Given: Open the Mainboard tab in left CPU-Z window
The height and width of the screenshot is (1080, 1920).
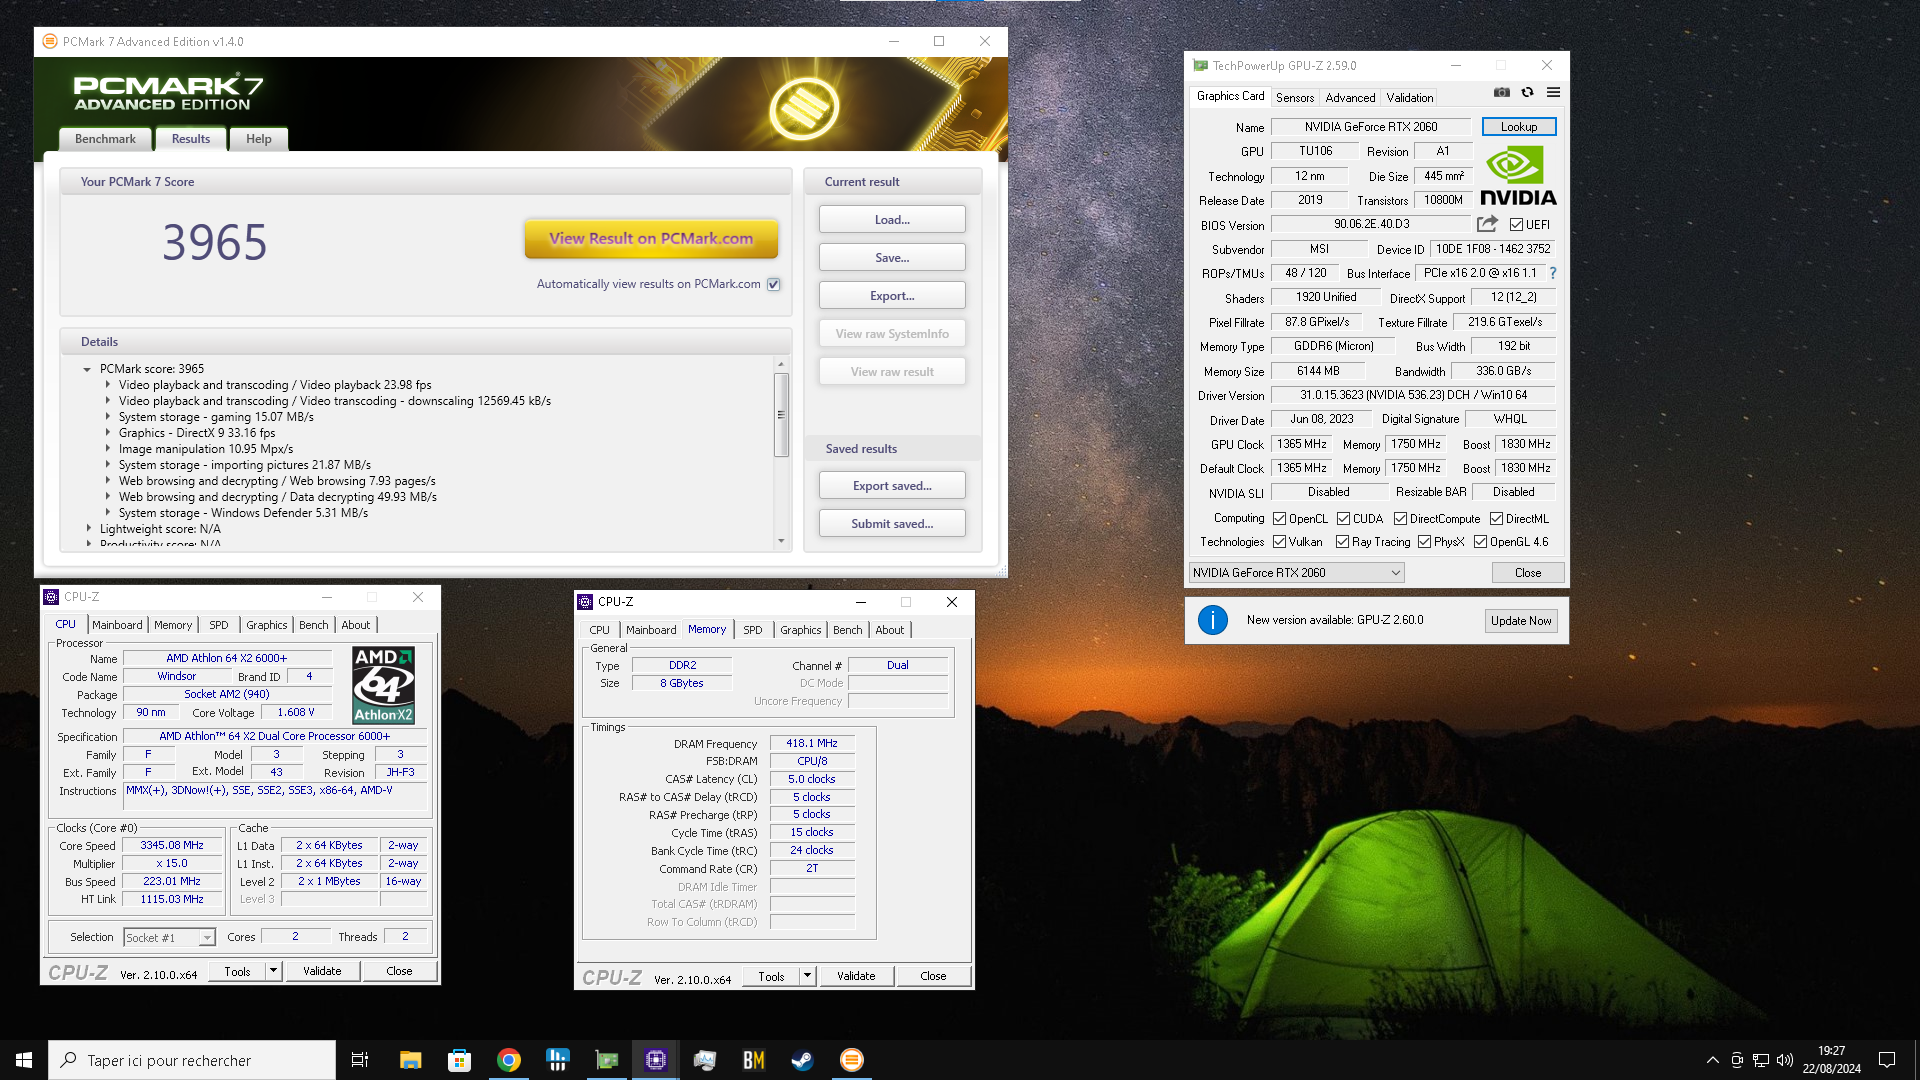Looking at the screenshot, I should click(x=117, y=625).
